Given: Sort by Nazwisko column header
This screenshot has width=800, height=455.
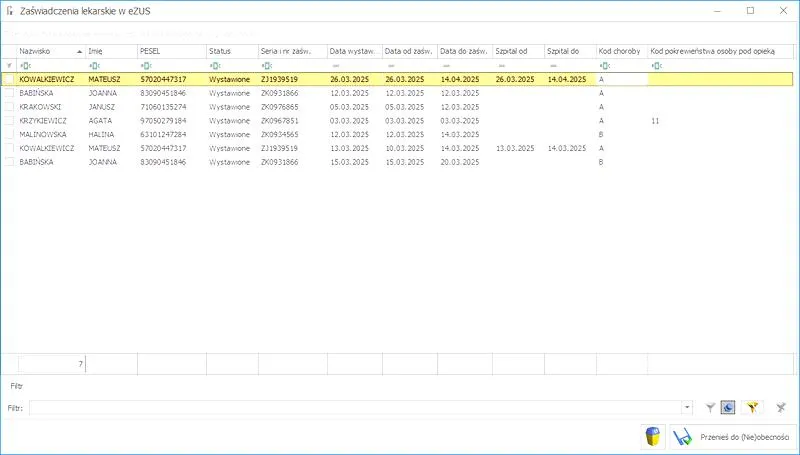Looking at the screenshot, I should [x=51, y=51].
